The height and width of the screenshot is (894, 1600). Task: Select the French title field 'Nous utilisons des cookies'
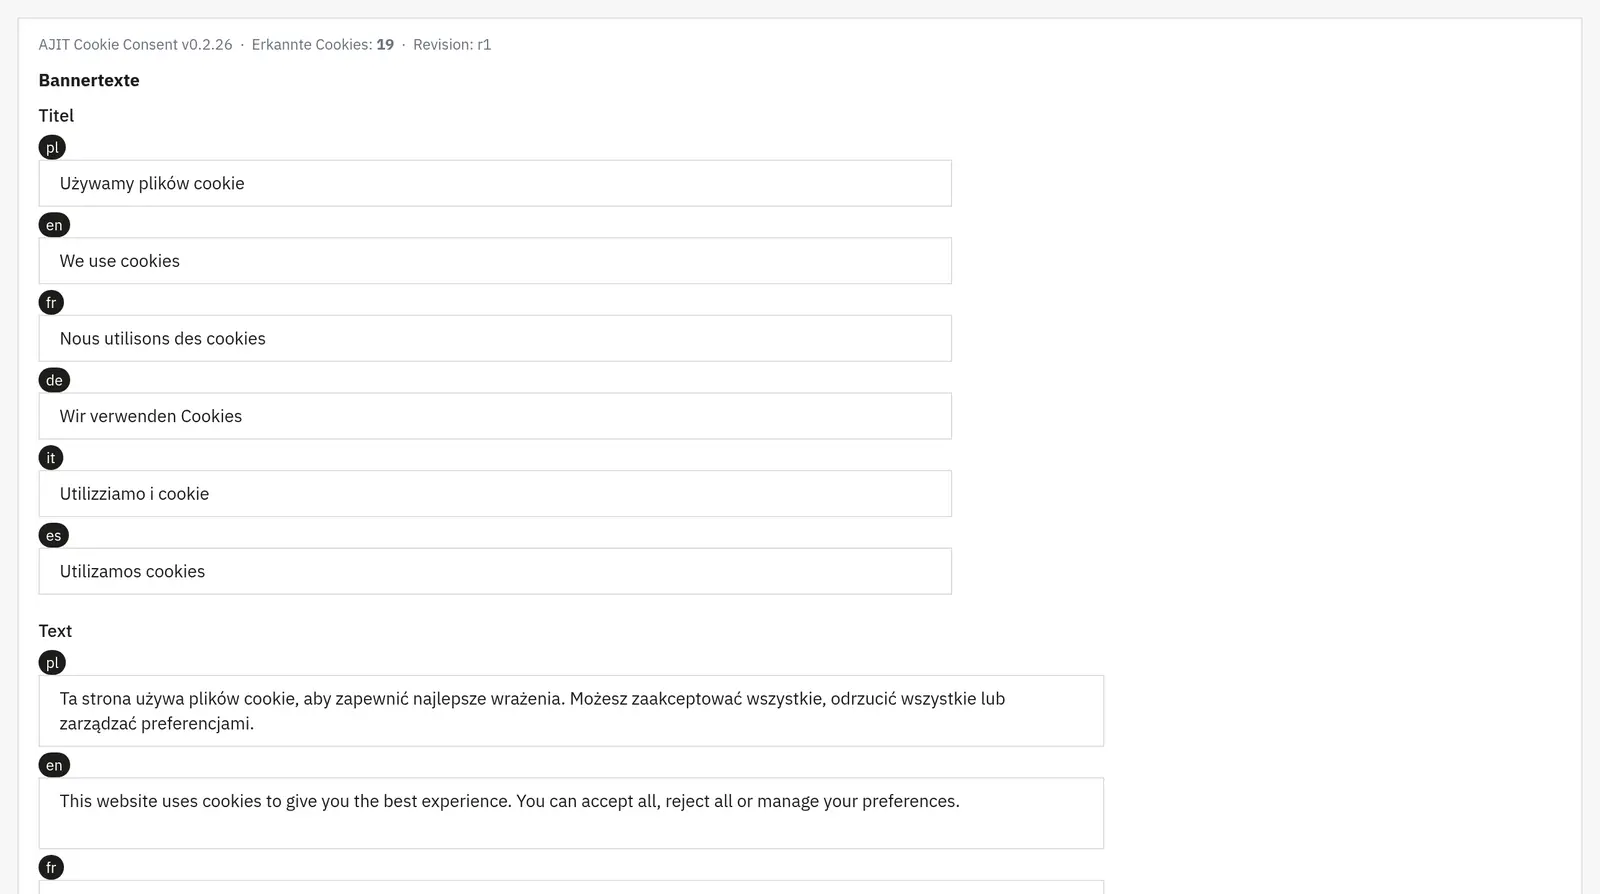pyautogui.click(x=495, y=338)
